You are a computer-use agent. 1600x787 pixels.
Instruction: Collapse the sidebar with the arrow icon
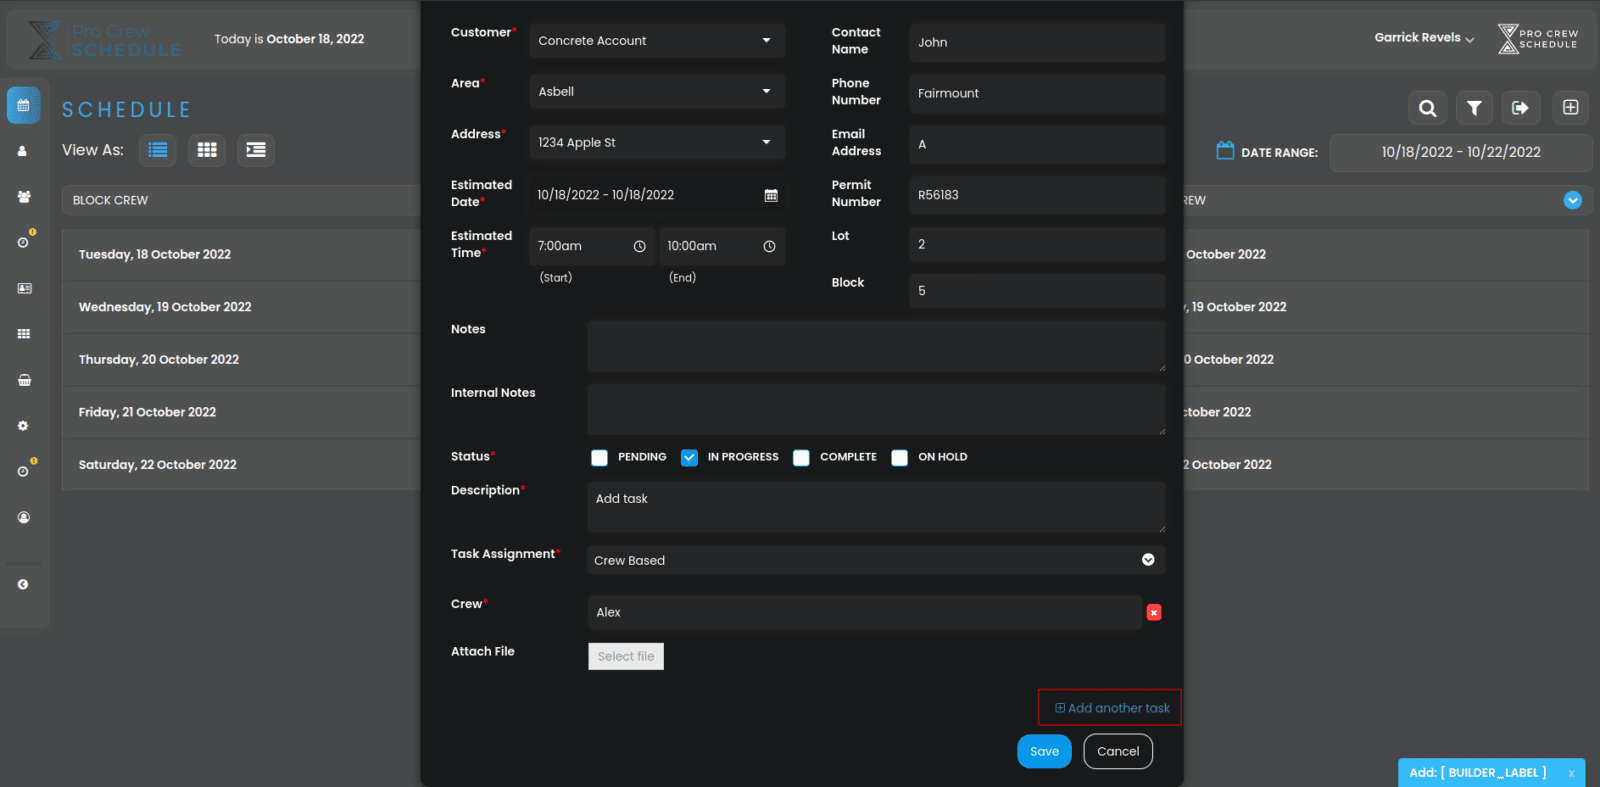[x=23, y=584]
